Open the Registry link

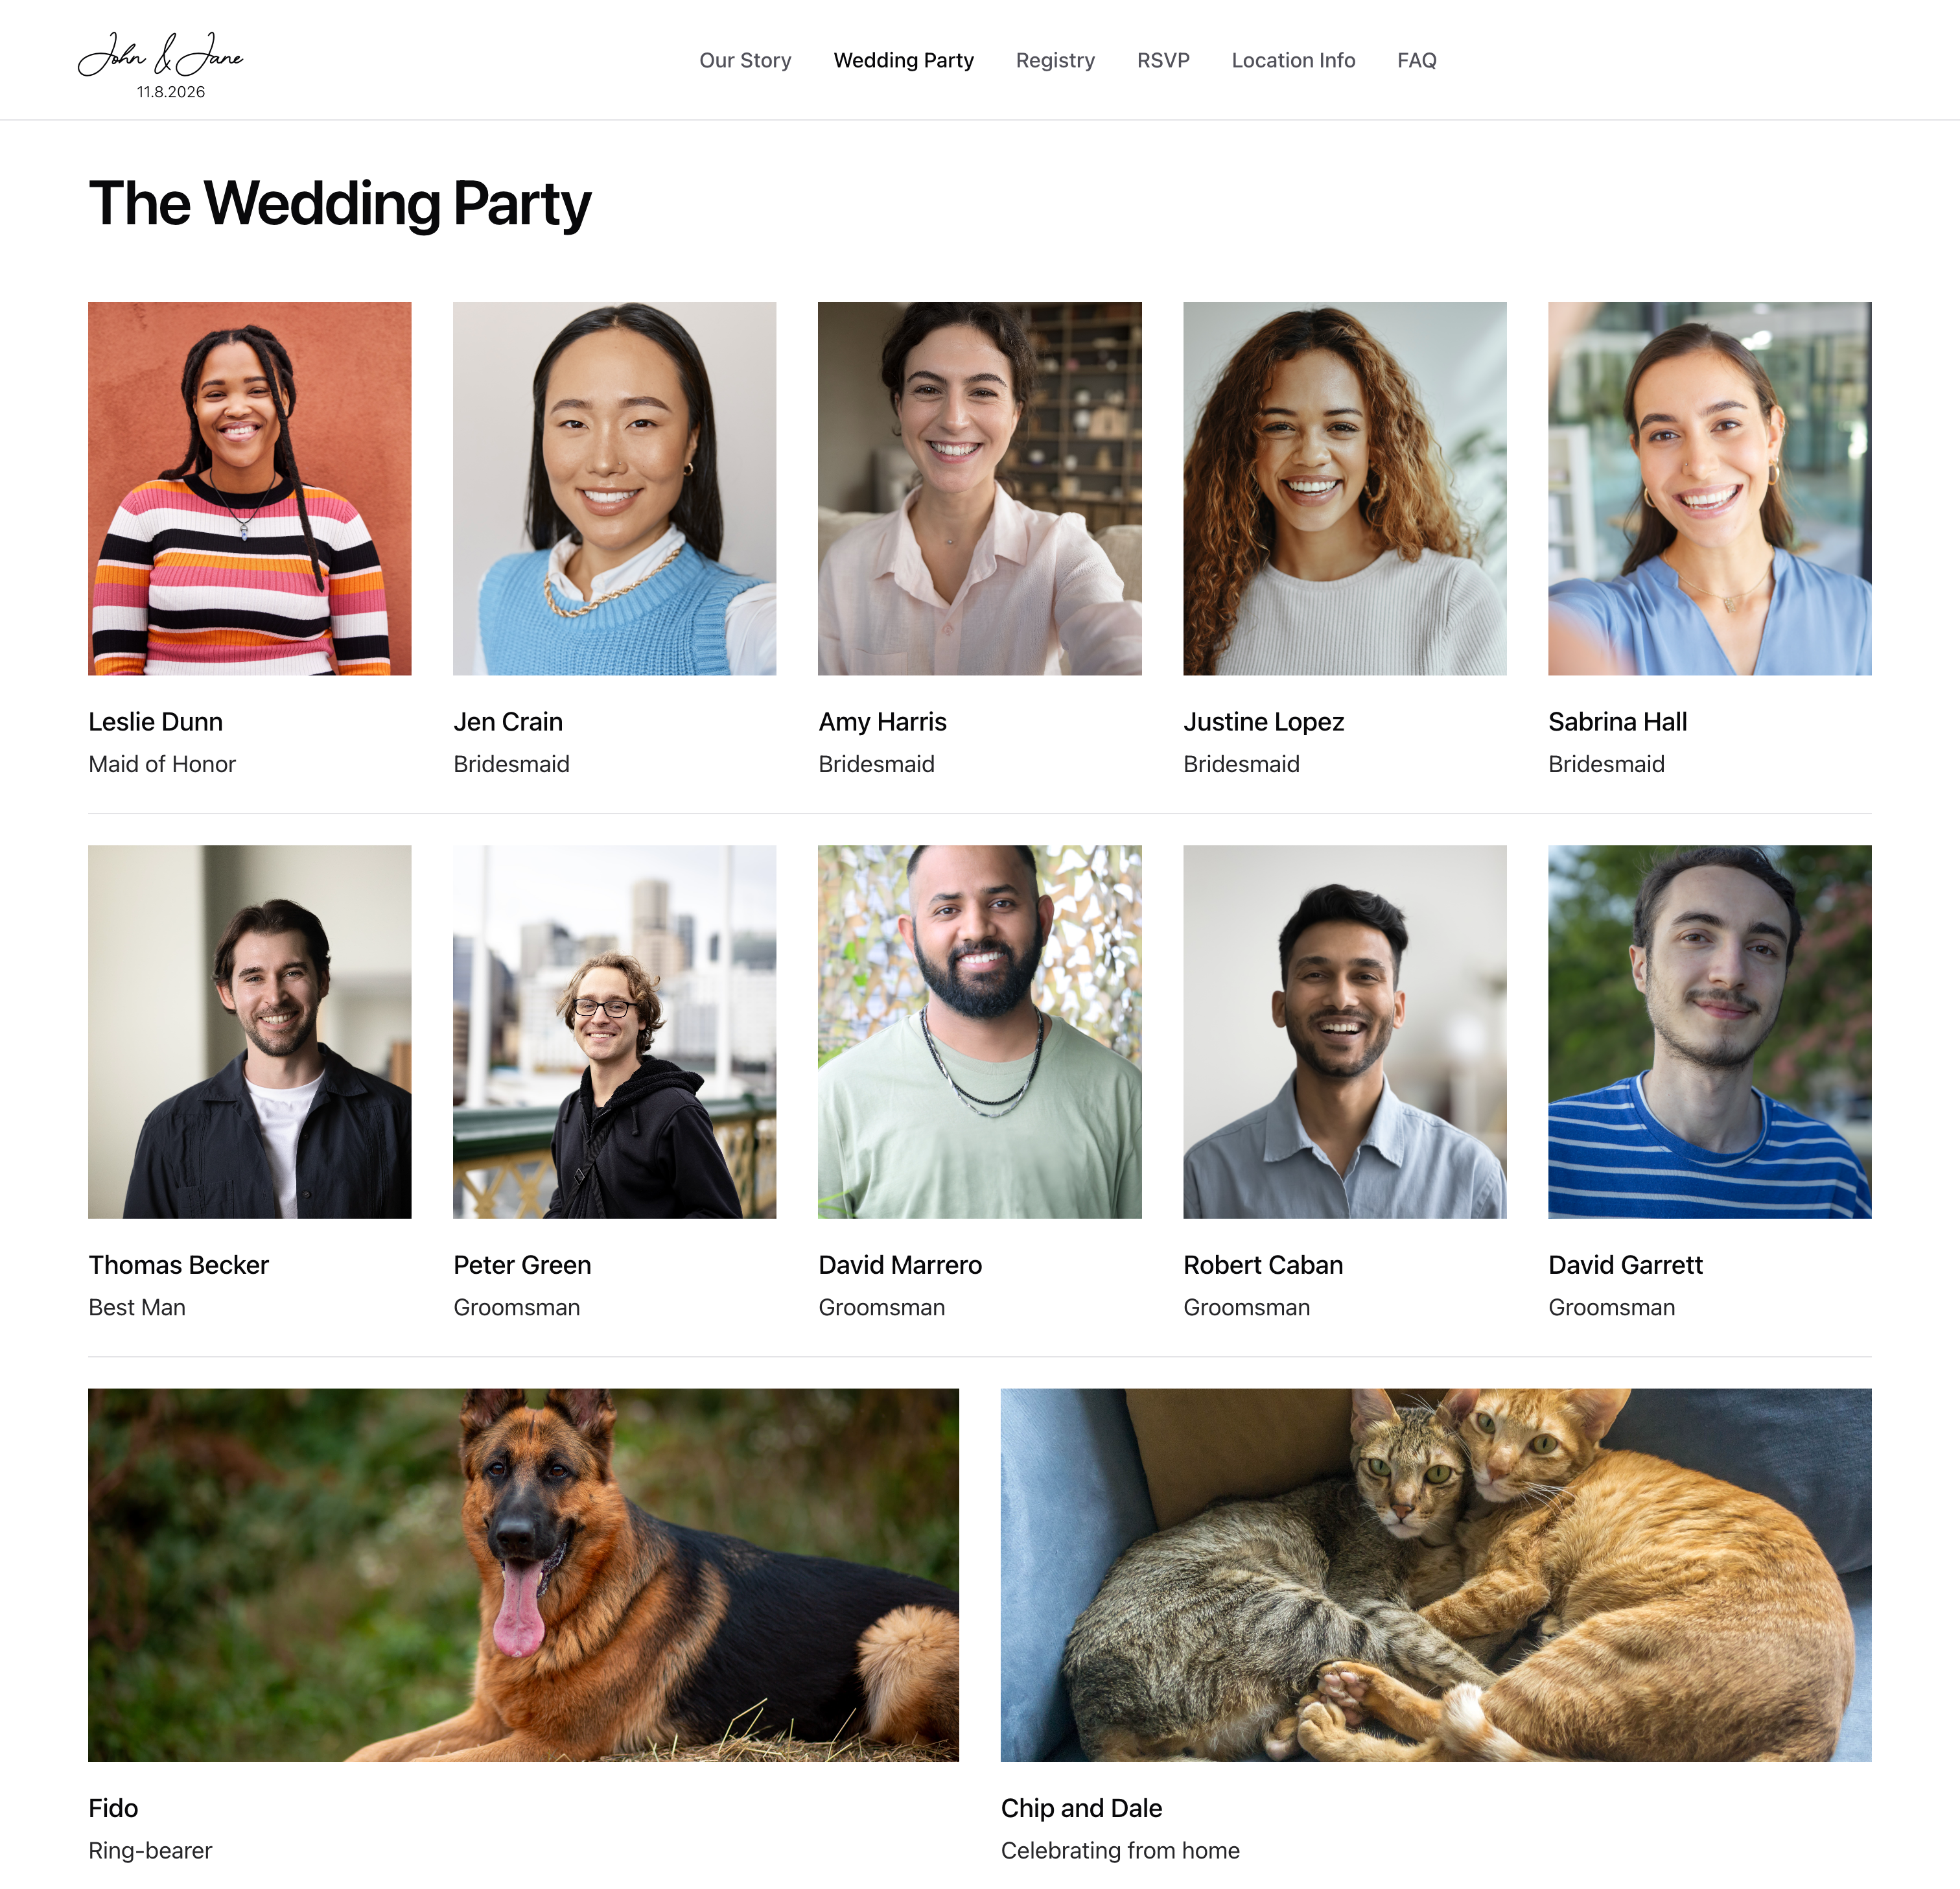click(1055, 60)
